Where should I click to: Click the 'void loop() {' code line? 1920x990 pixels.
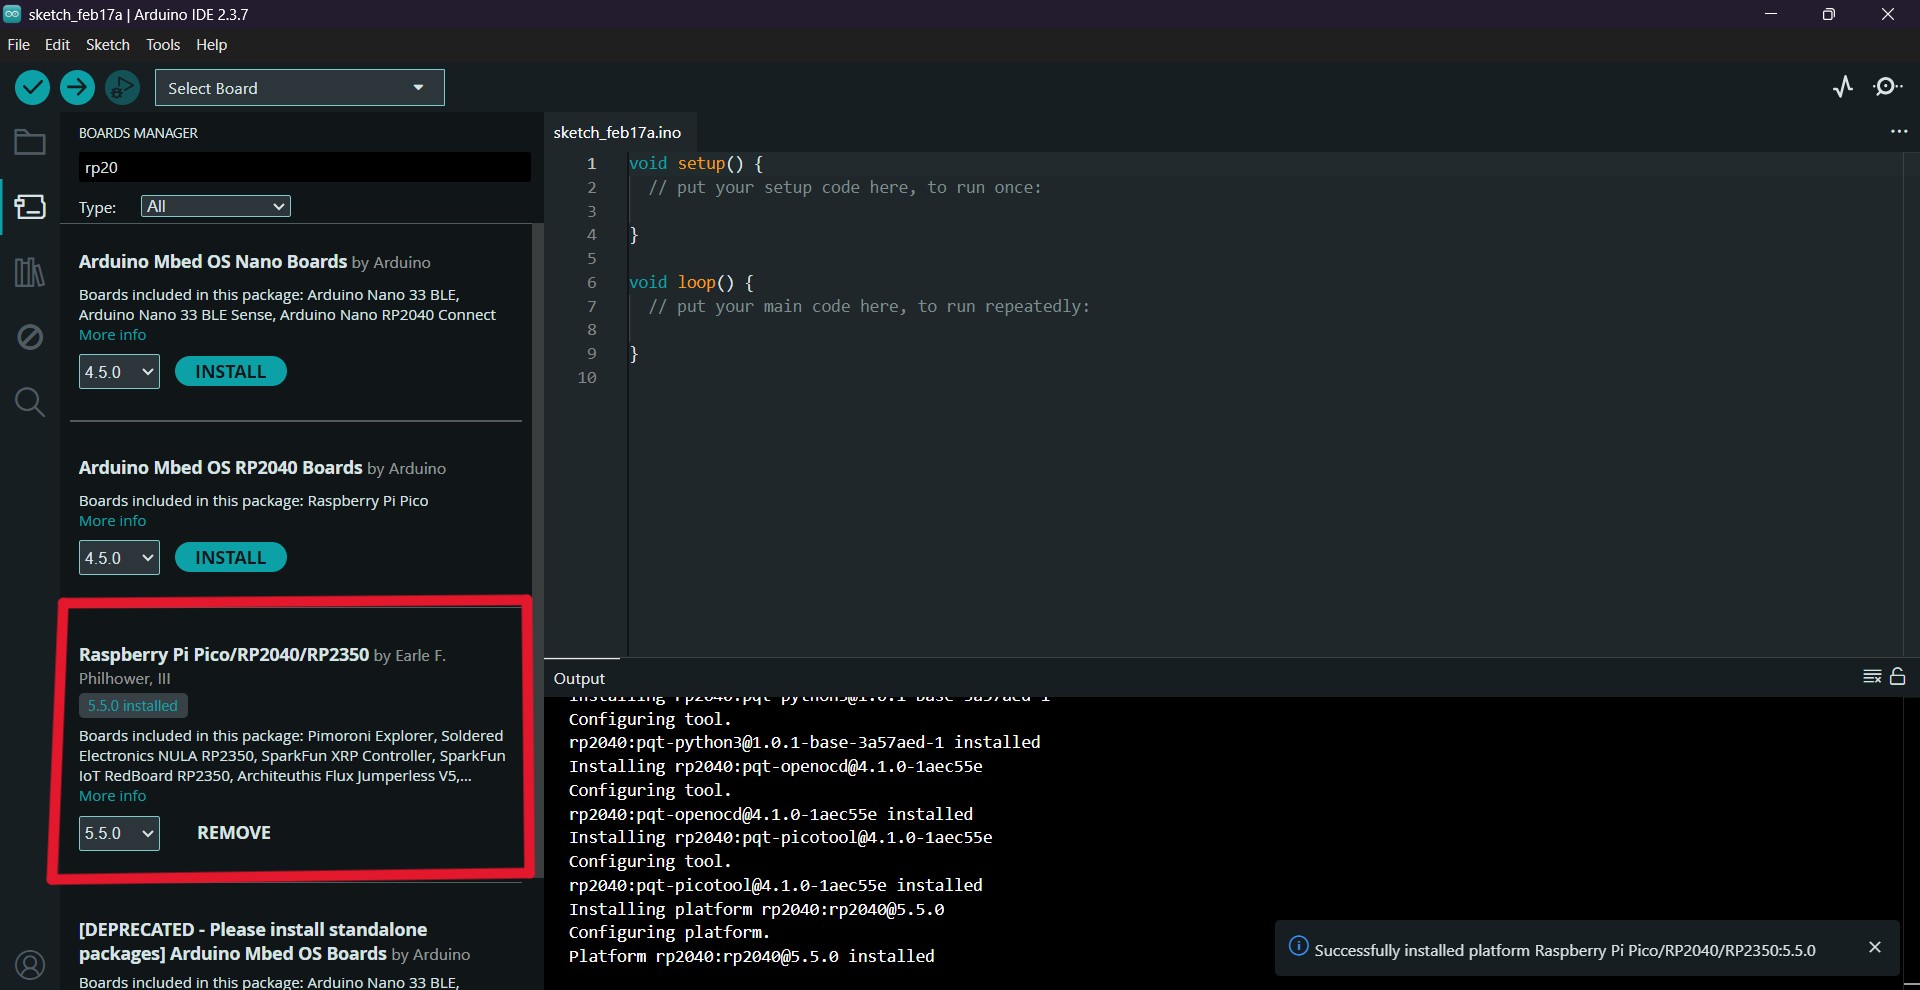point(691,282)
